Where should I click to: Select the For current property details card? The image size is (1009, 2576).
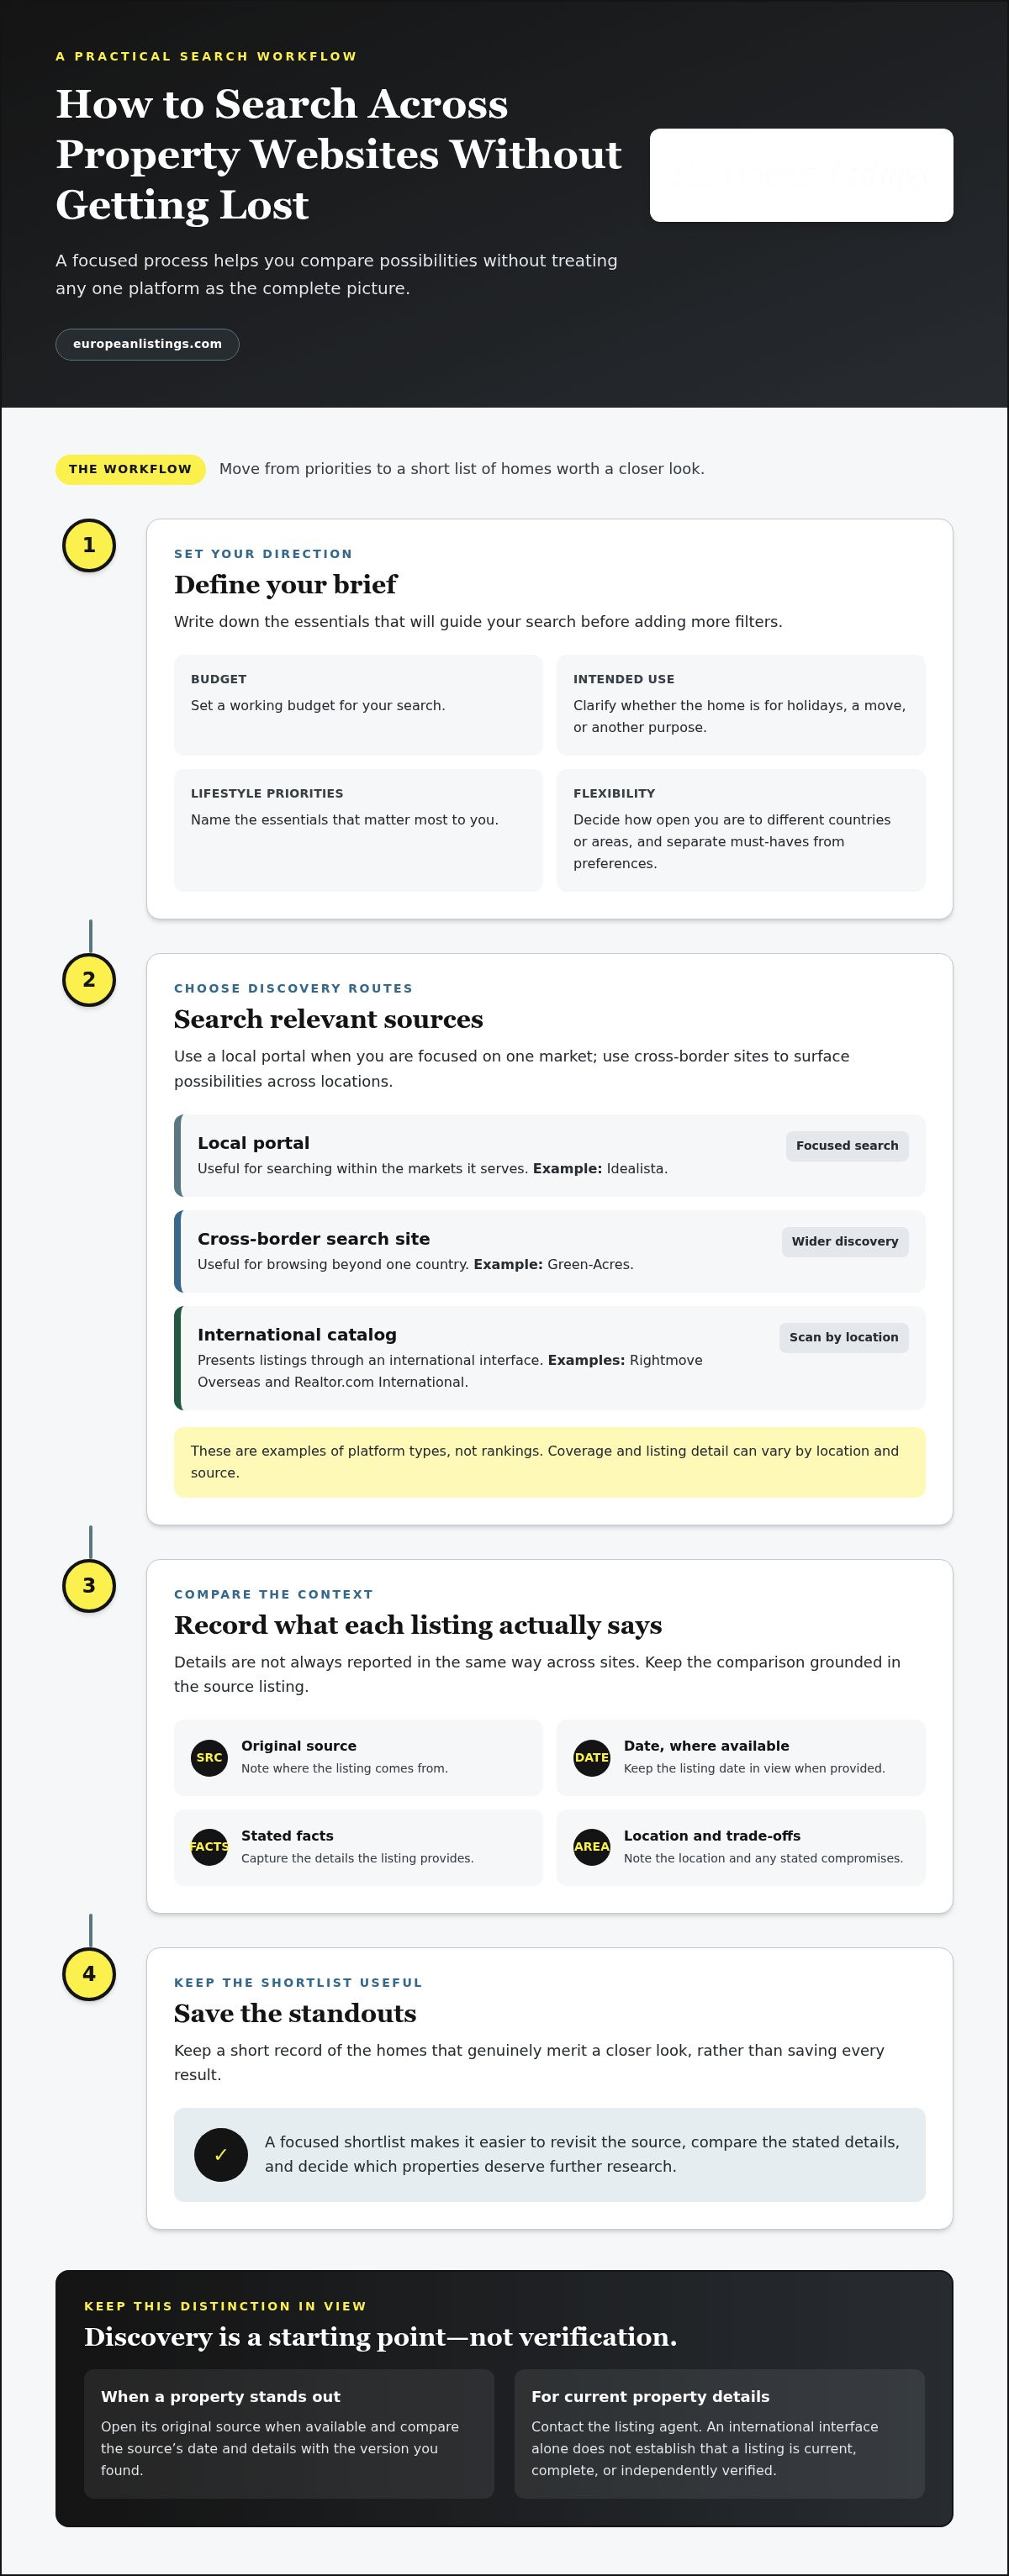click(719, 2433)
